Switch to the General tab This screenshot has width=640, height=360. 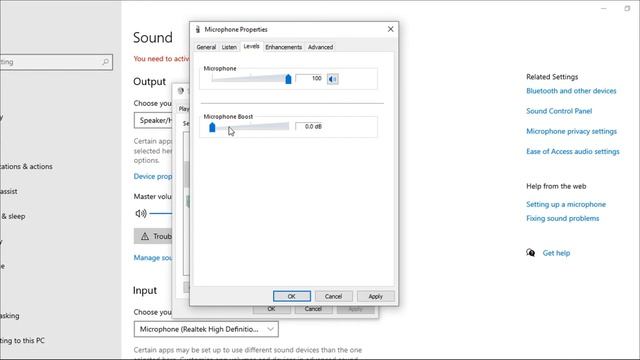206,47
